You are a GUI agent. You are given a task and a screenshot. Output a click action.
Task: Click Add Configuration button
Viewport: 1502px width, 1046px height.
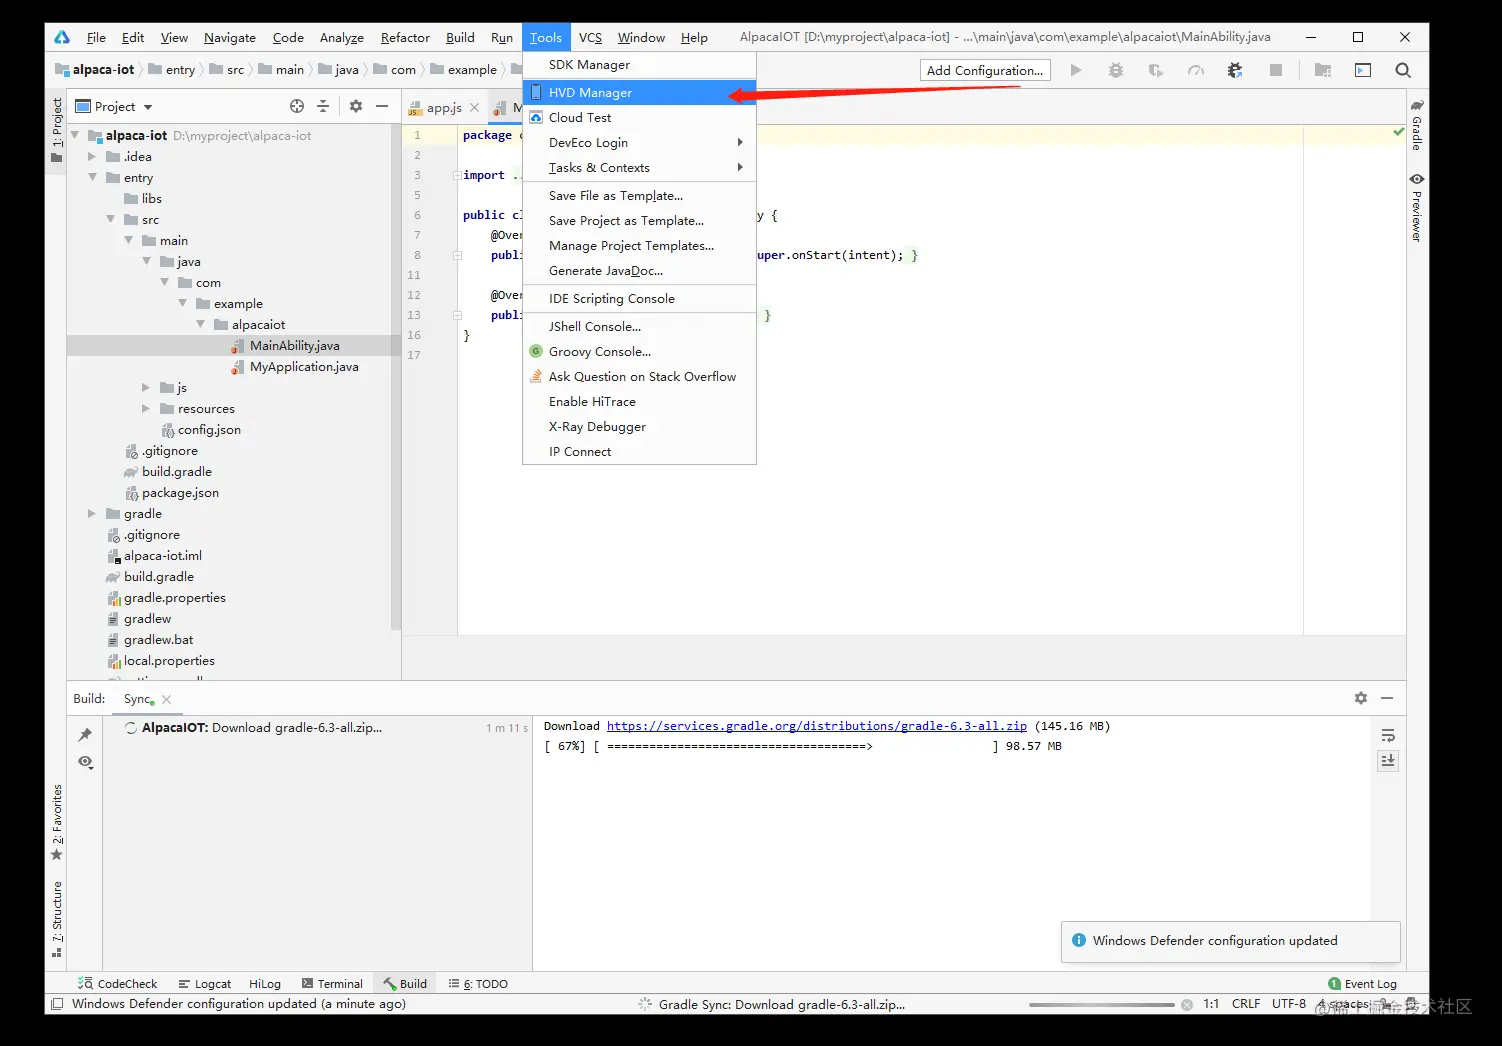[985, 70]
